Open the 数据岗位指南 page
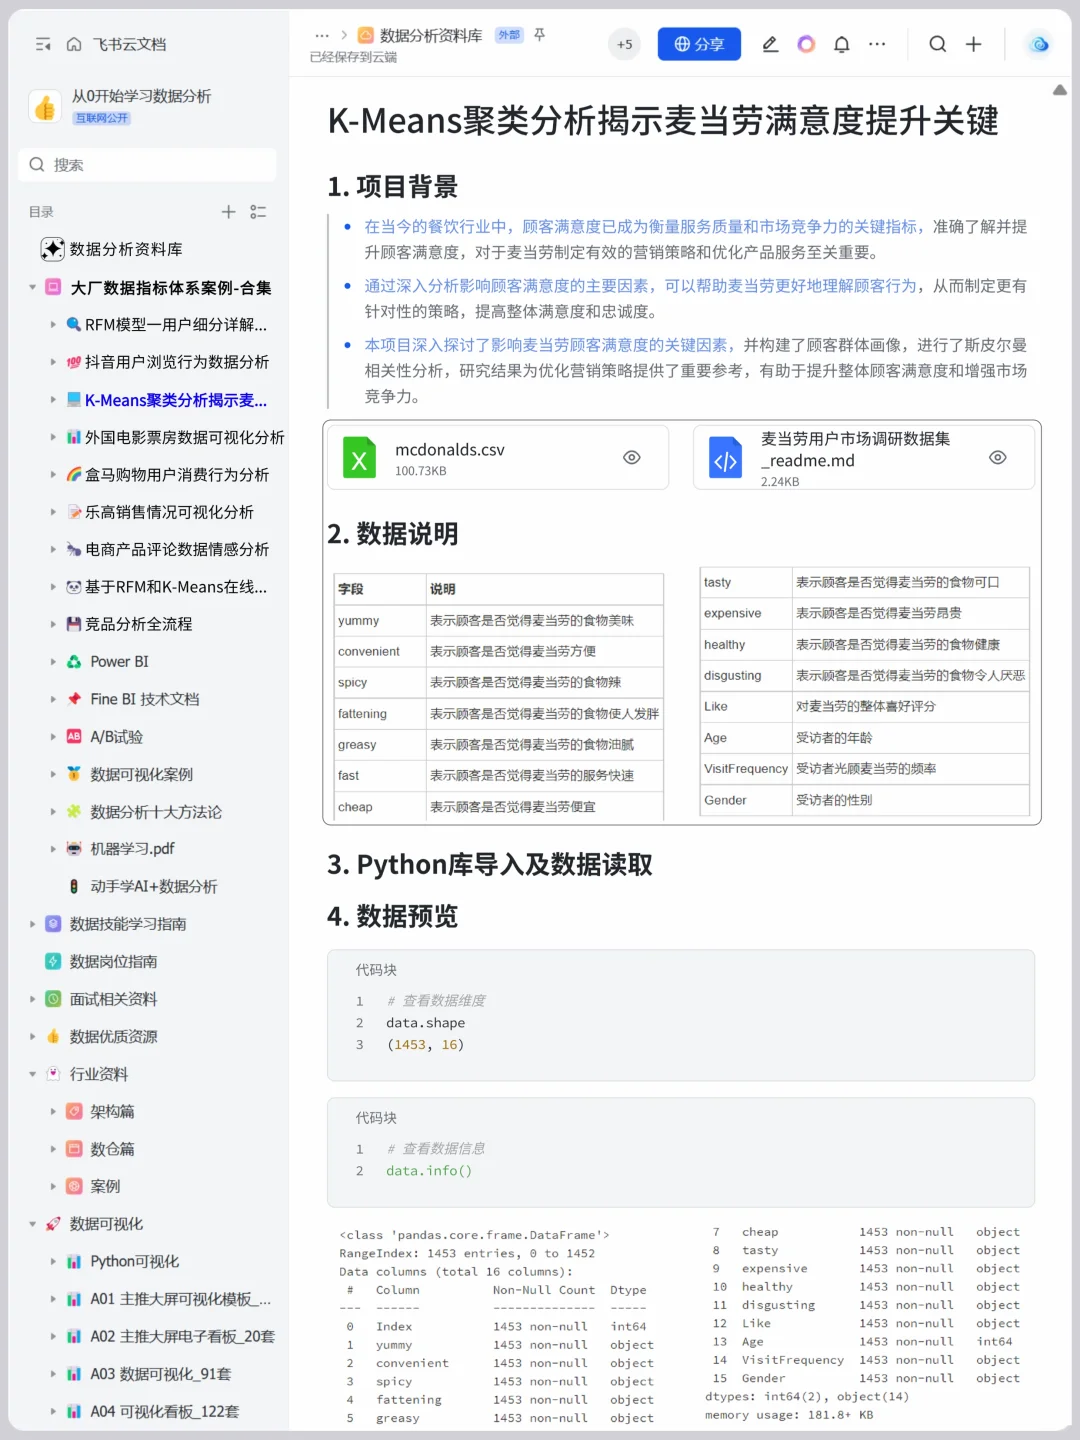The image size is (1080, 1440). 113,961
